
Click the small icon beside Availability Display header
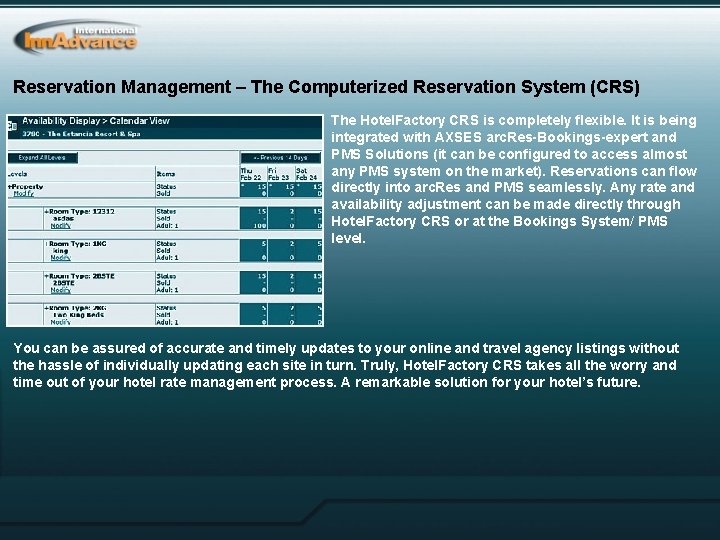(x=12, y=126)
